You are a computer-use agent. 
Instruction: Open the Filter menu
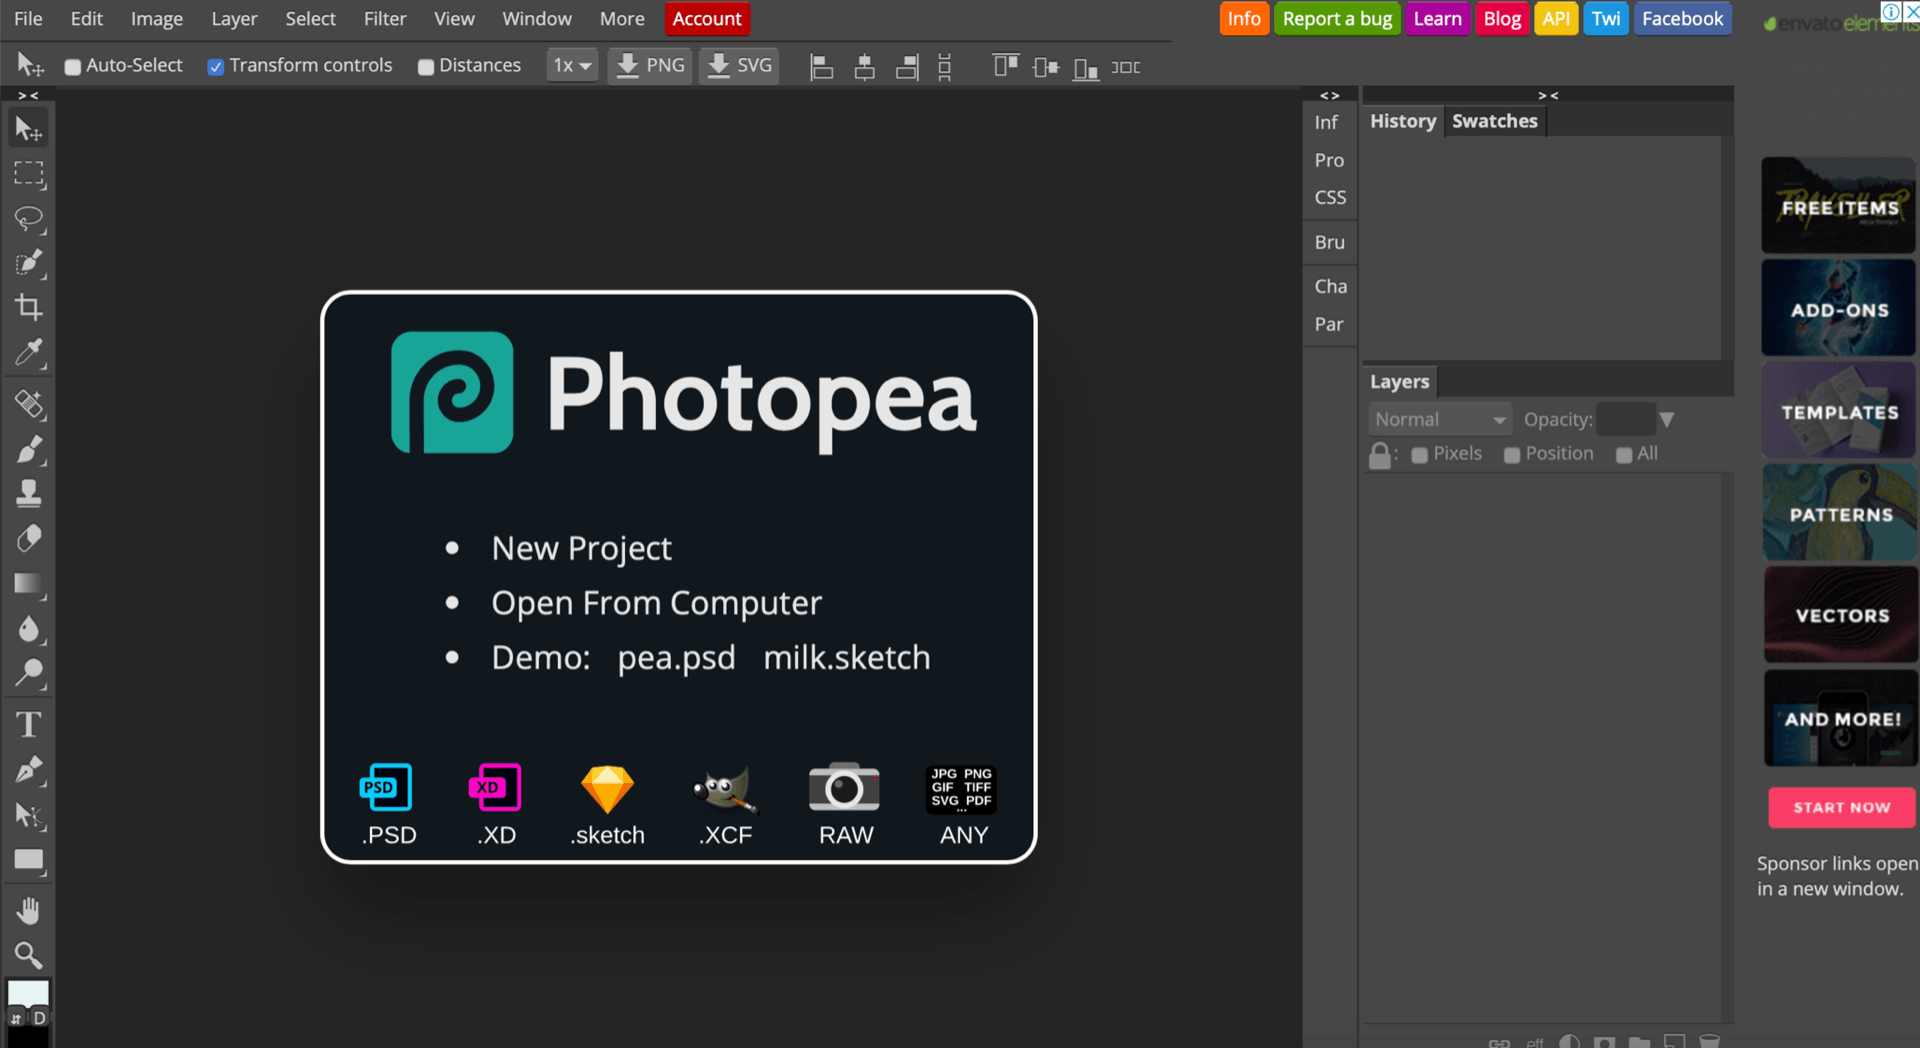click(385, 19)
